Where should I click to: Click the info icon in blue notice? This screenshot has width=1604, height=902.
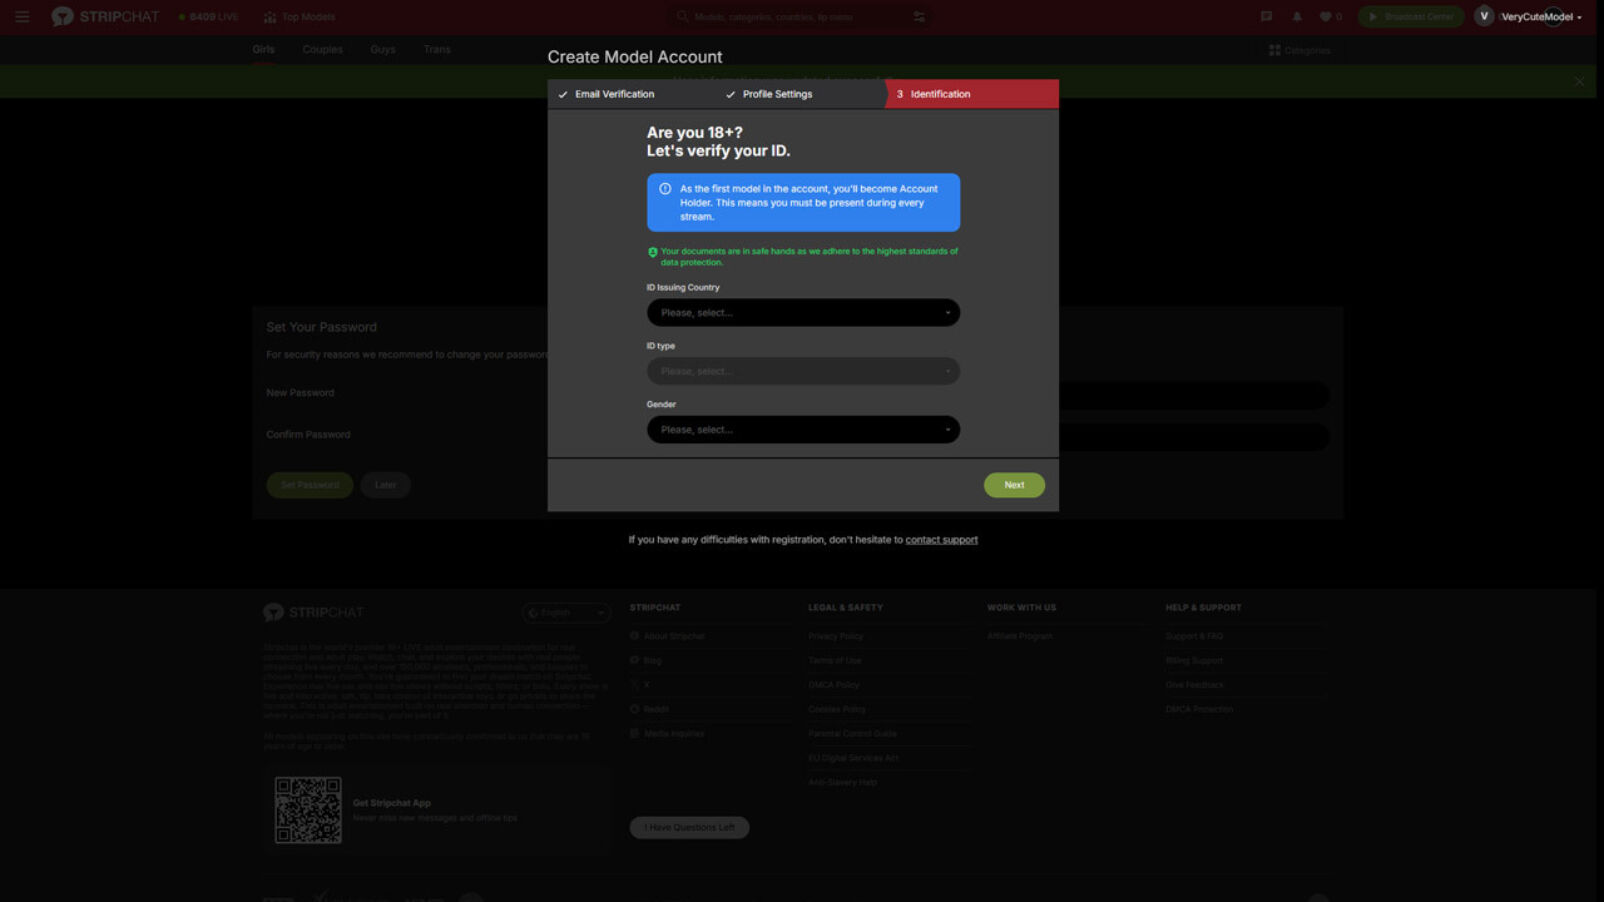pyautogui.click(x=665, y=189)
